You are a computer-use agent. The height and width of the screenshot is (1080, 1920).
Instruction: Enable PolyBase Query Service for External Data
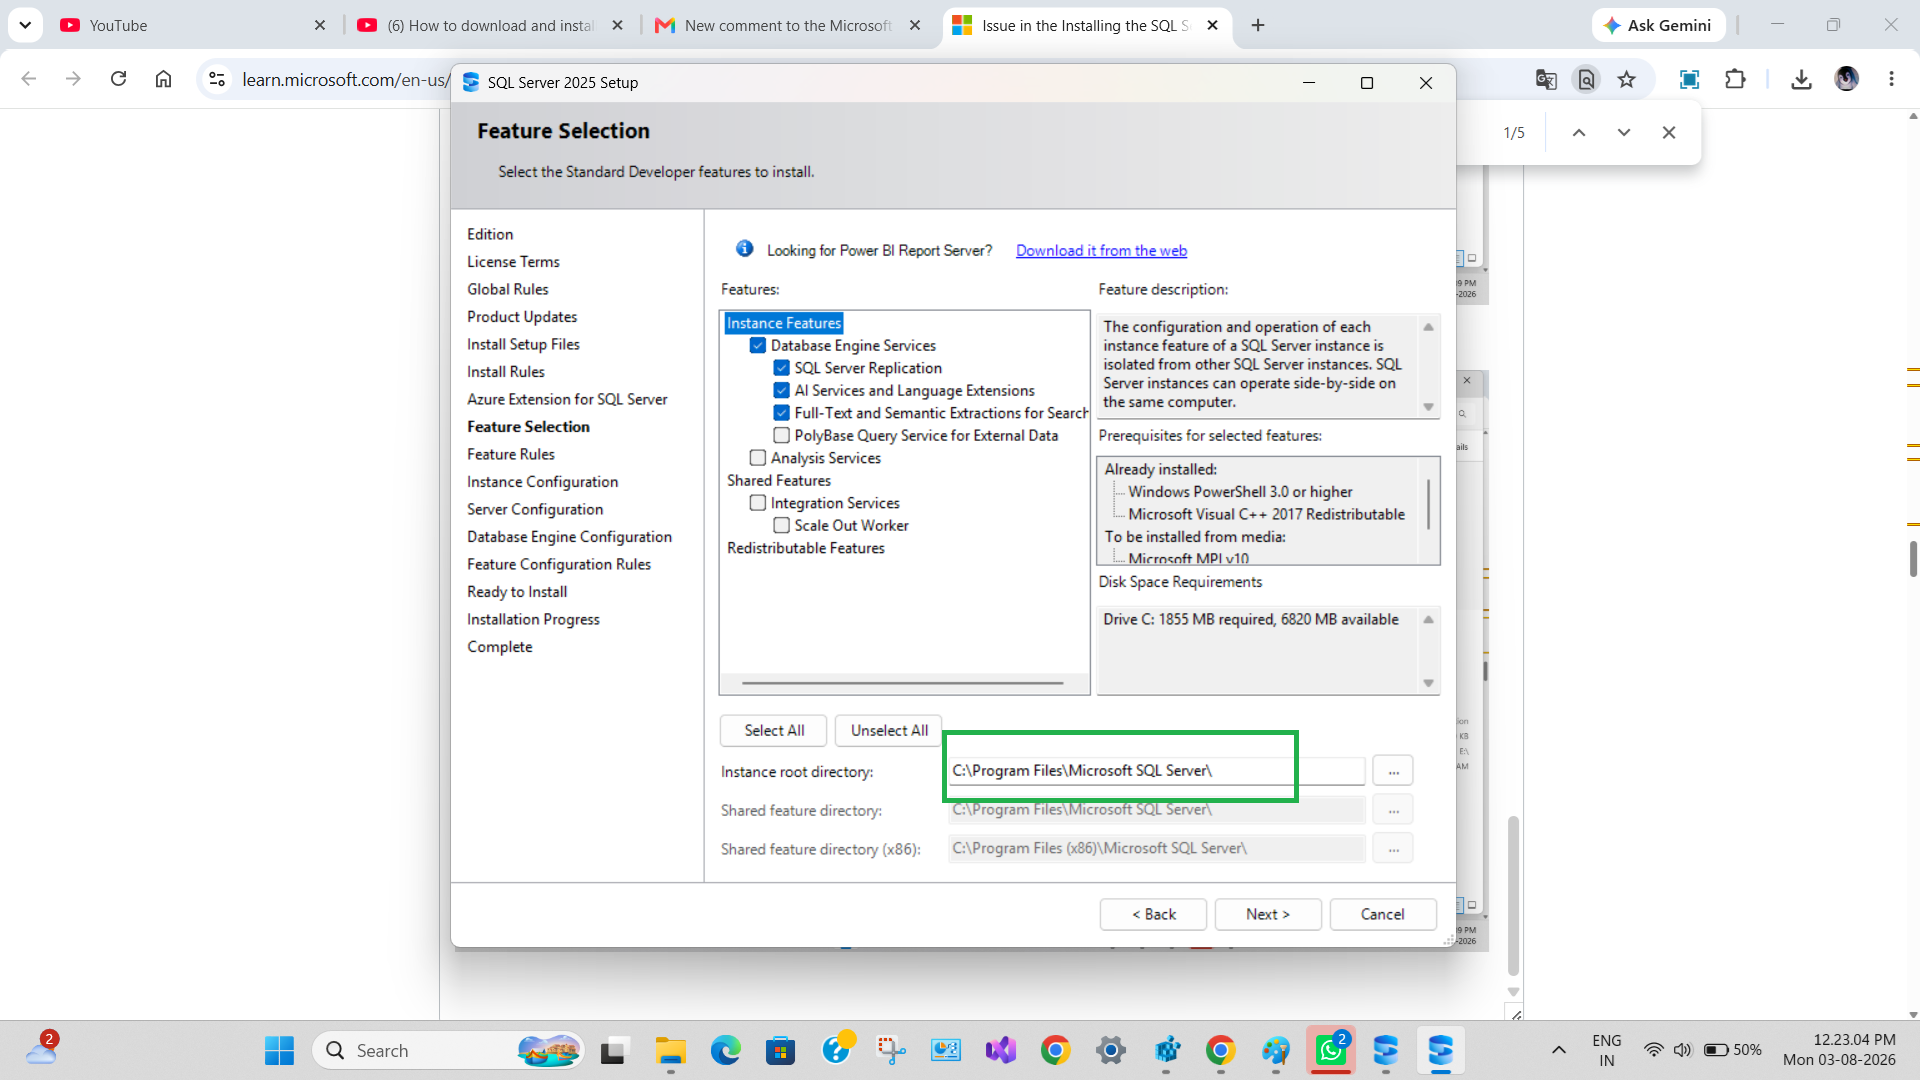(782, 435)
